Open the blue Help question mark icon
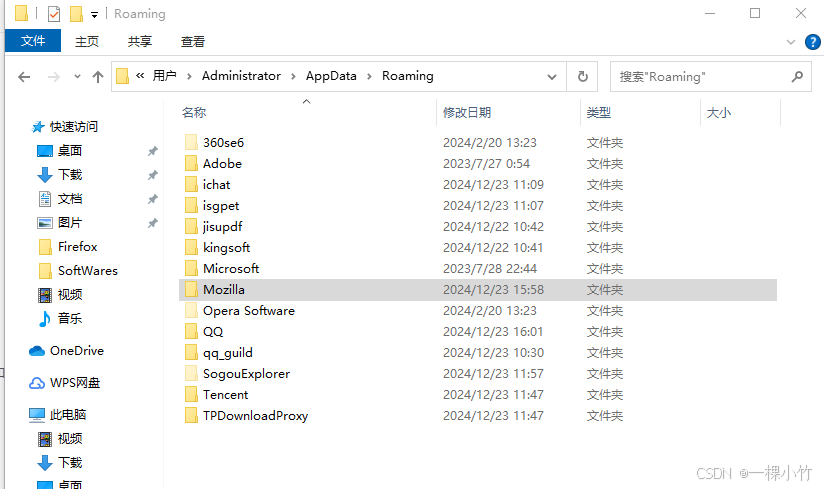Viewport: 824px width, 489px height. pyautogui.click(x=812, y=42)
